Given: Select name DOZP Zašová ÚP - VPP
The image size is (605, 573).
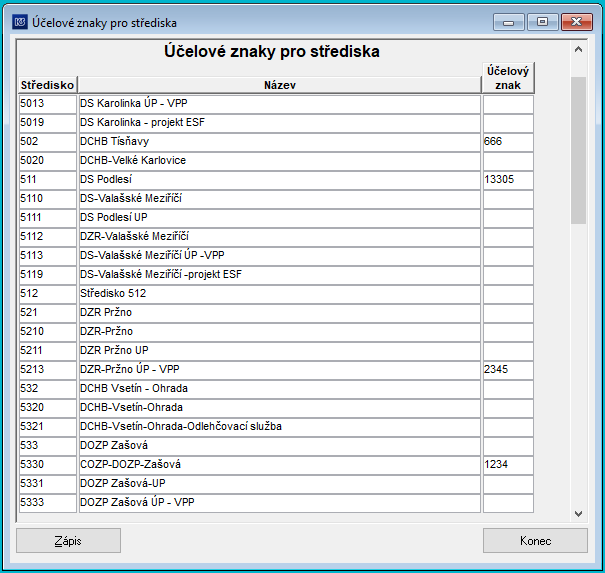Looking at the screenshot, I should point(280,503).
